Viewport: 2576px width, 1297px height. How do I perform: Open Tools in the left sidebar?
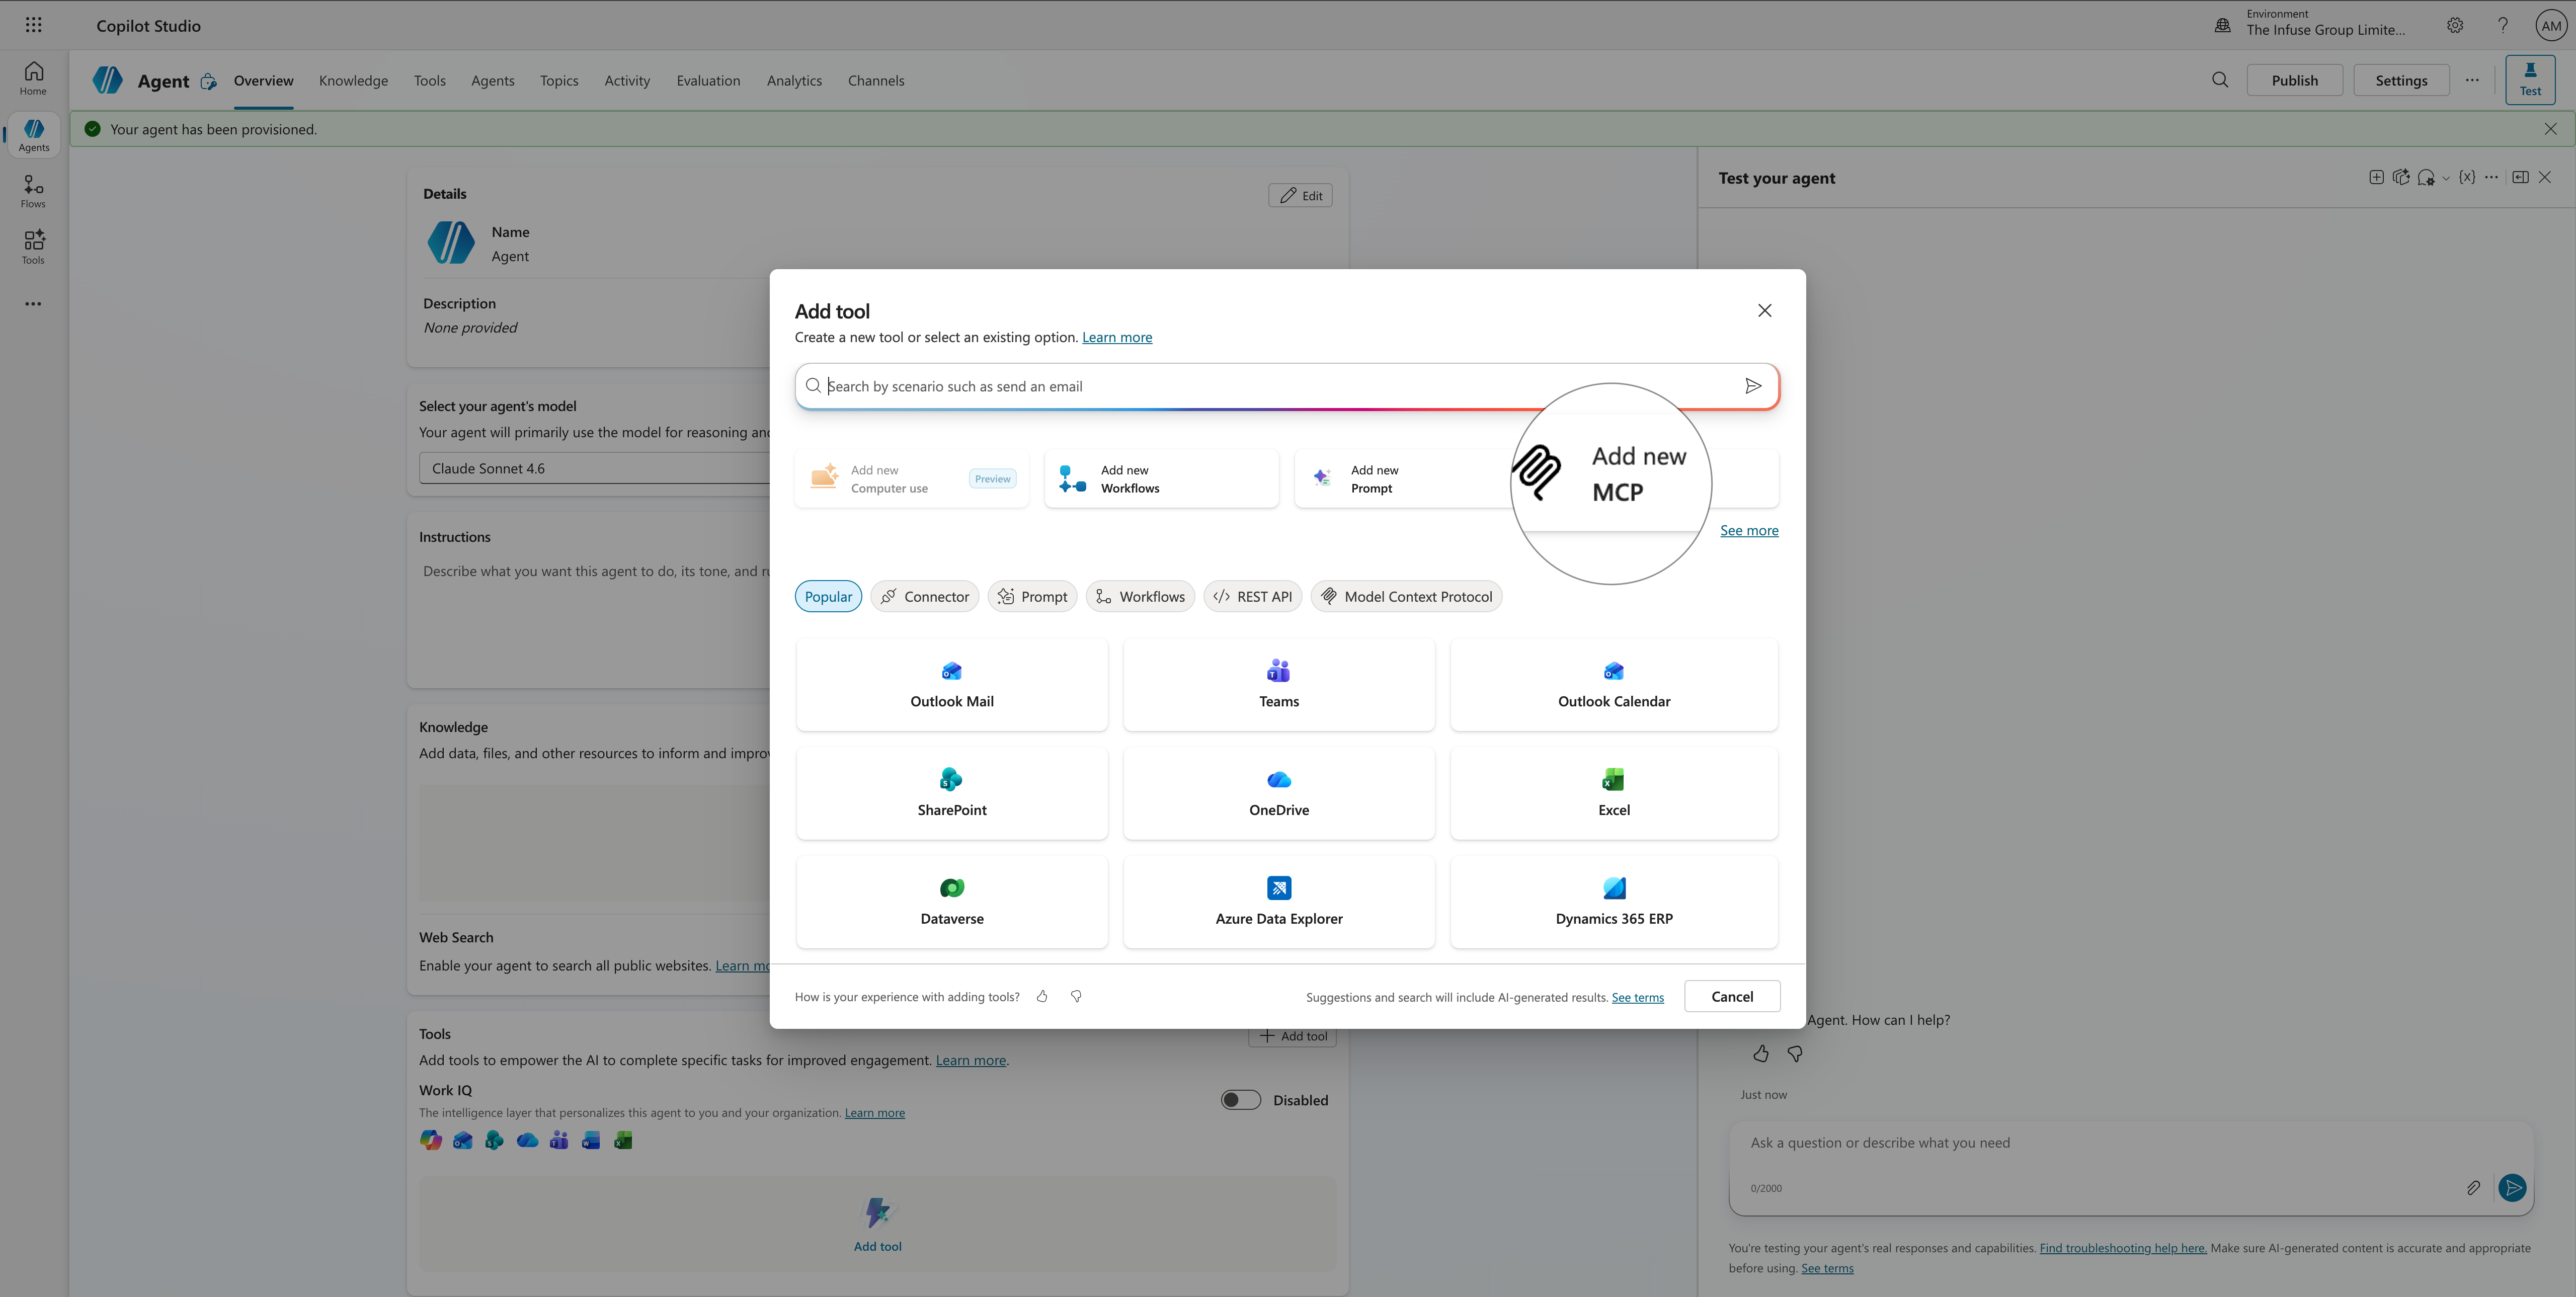tap(33, 247)
